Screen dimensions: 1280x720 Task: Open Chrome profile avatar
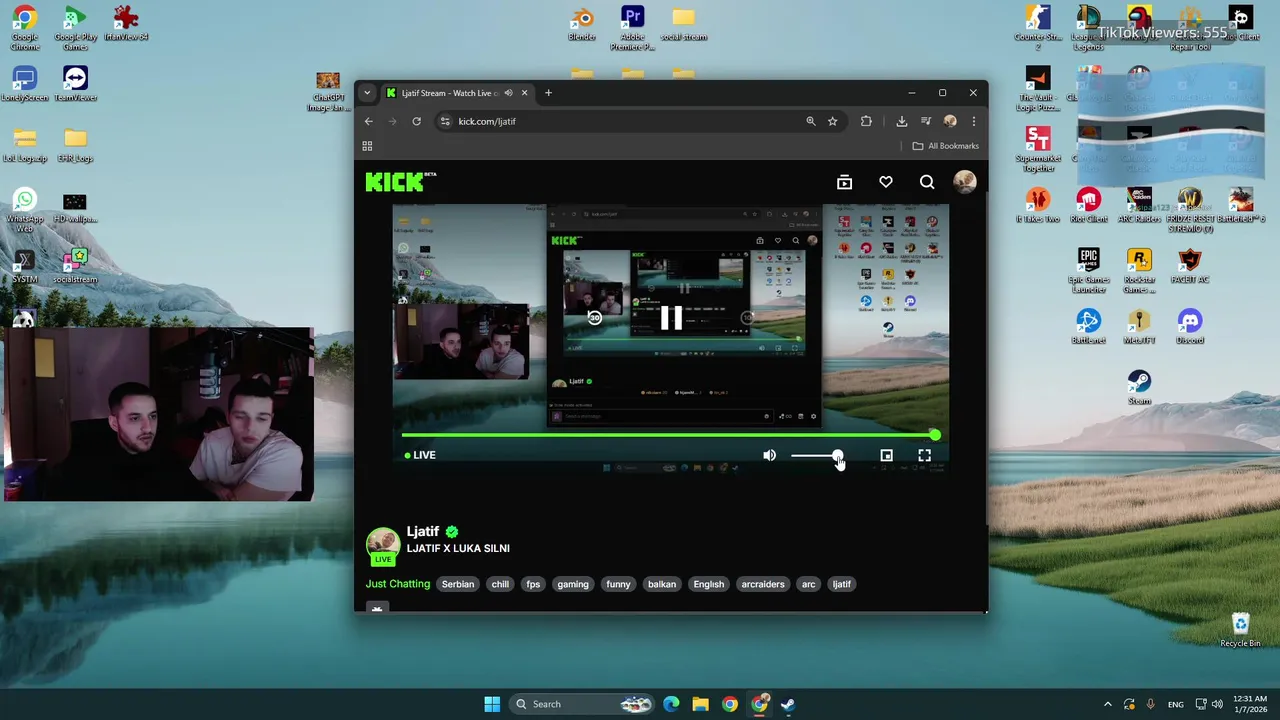pyautogui.click(x=950, y=121)
